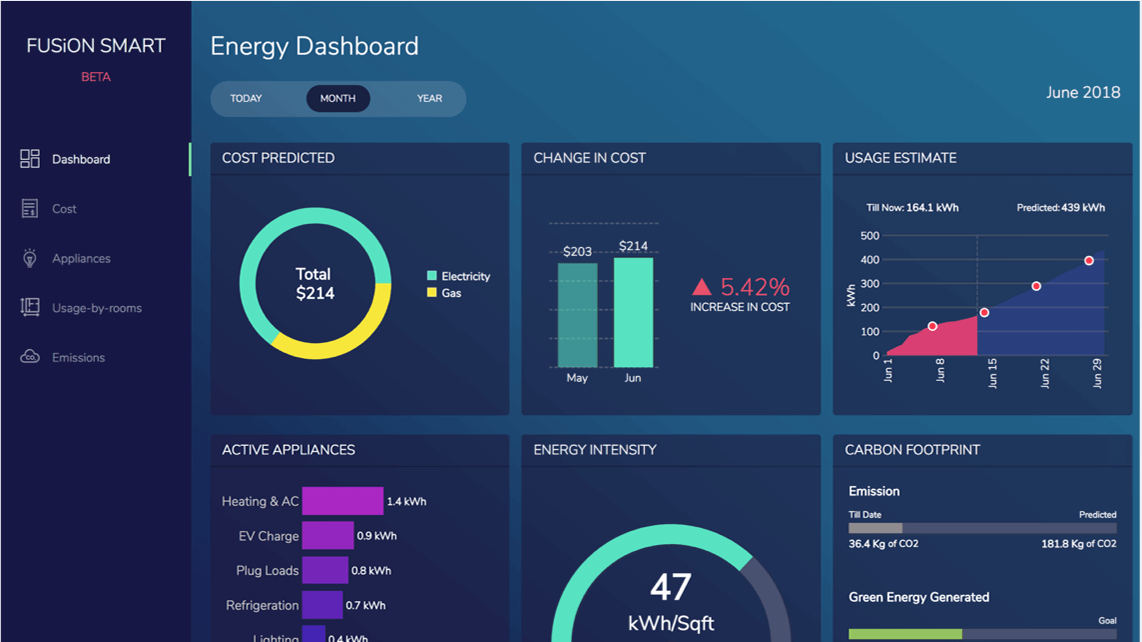Viewport: 1142px width, 642px height.
Task: Click the Jun 29 data point marker
Action: tap(1088, 259)
